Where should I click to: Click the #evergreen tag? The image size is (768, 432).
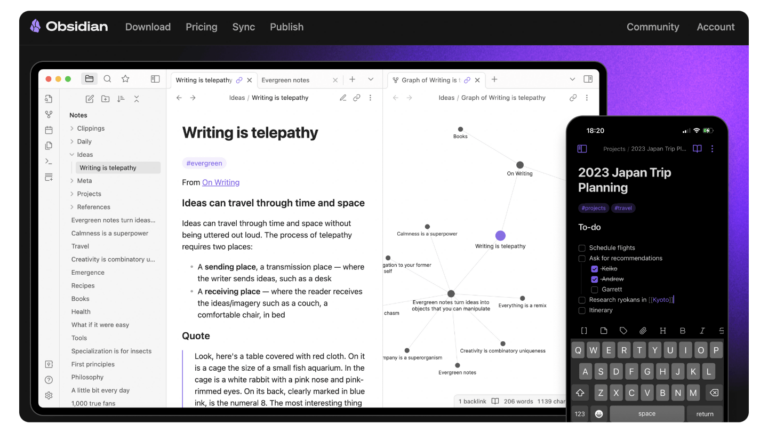click(x=204, y=163)
